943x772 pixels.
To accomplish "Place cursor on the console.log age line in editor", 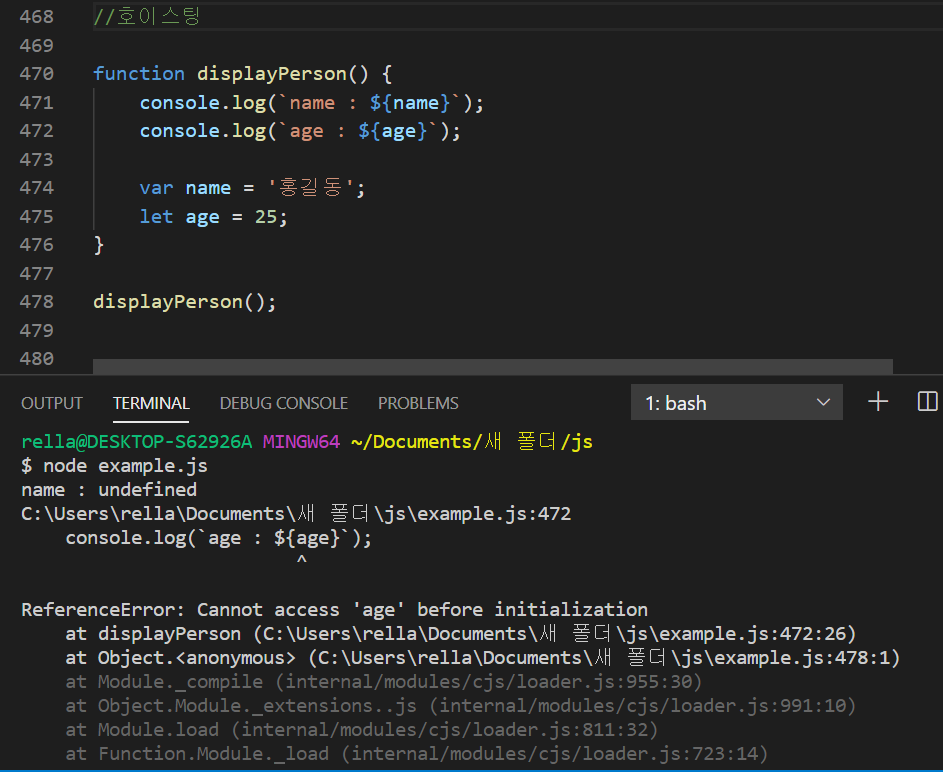I will click(300, 131).
